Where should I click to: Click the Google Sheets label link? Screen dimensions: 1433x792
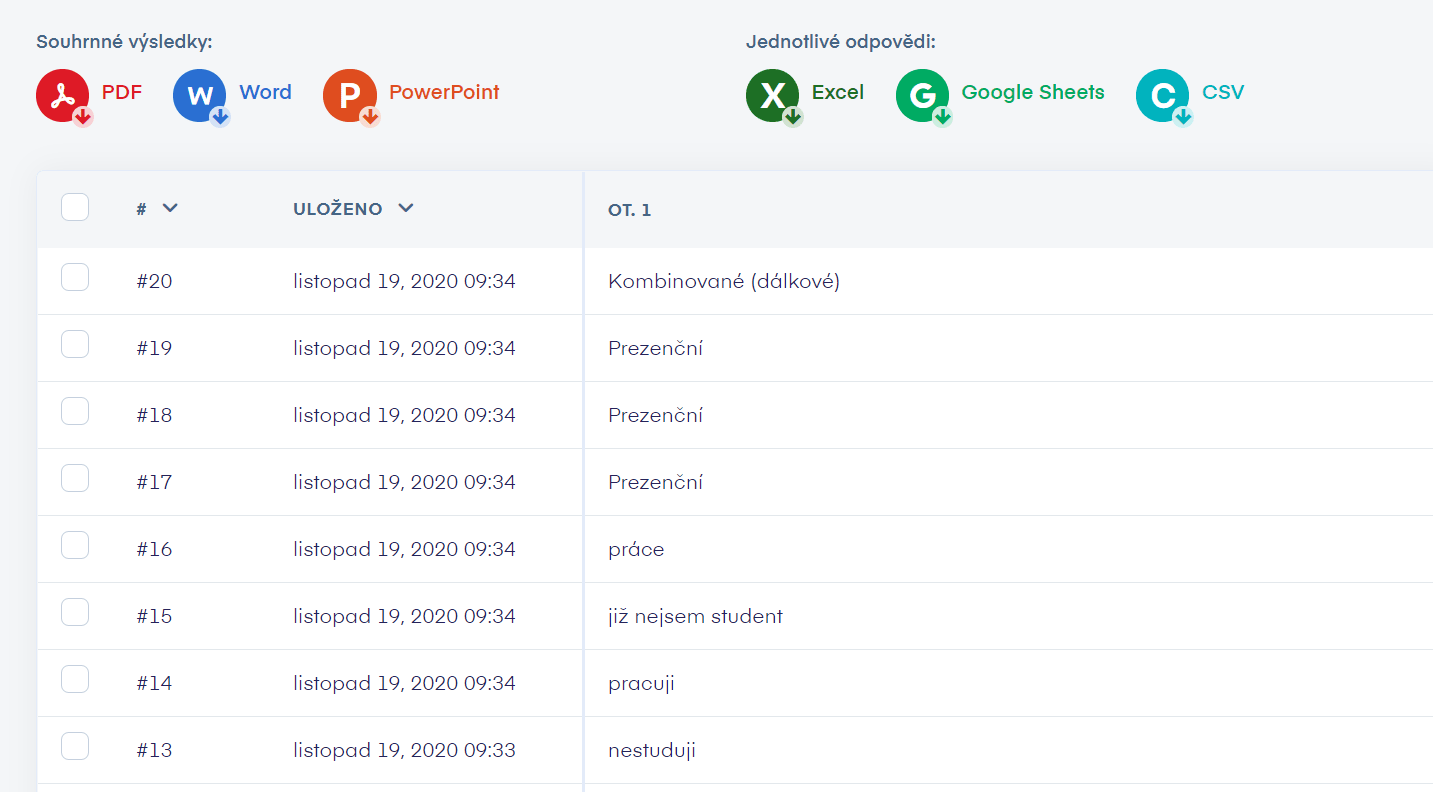point(1032,93)
